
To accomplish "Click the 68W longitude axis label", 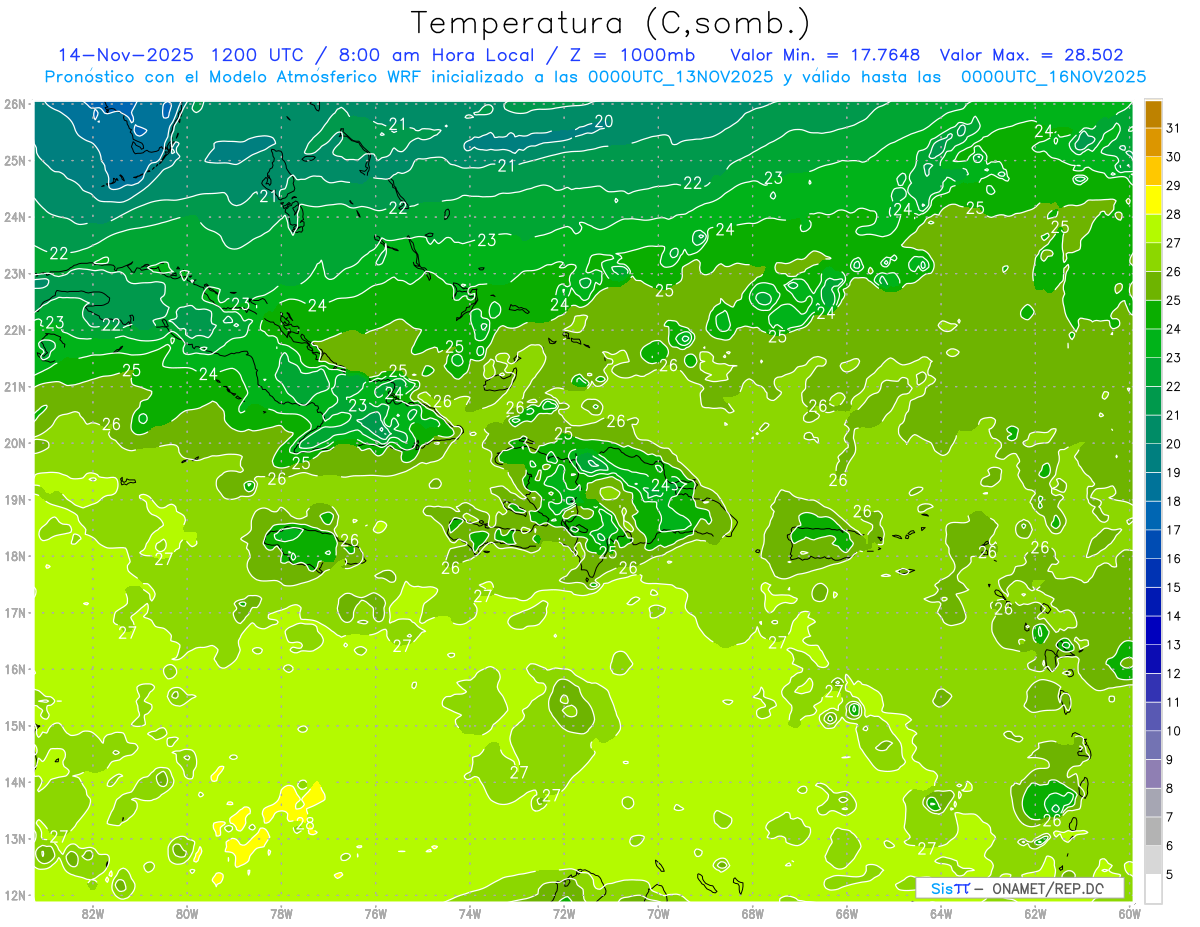I will click(x=753, y=913).
